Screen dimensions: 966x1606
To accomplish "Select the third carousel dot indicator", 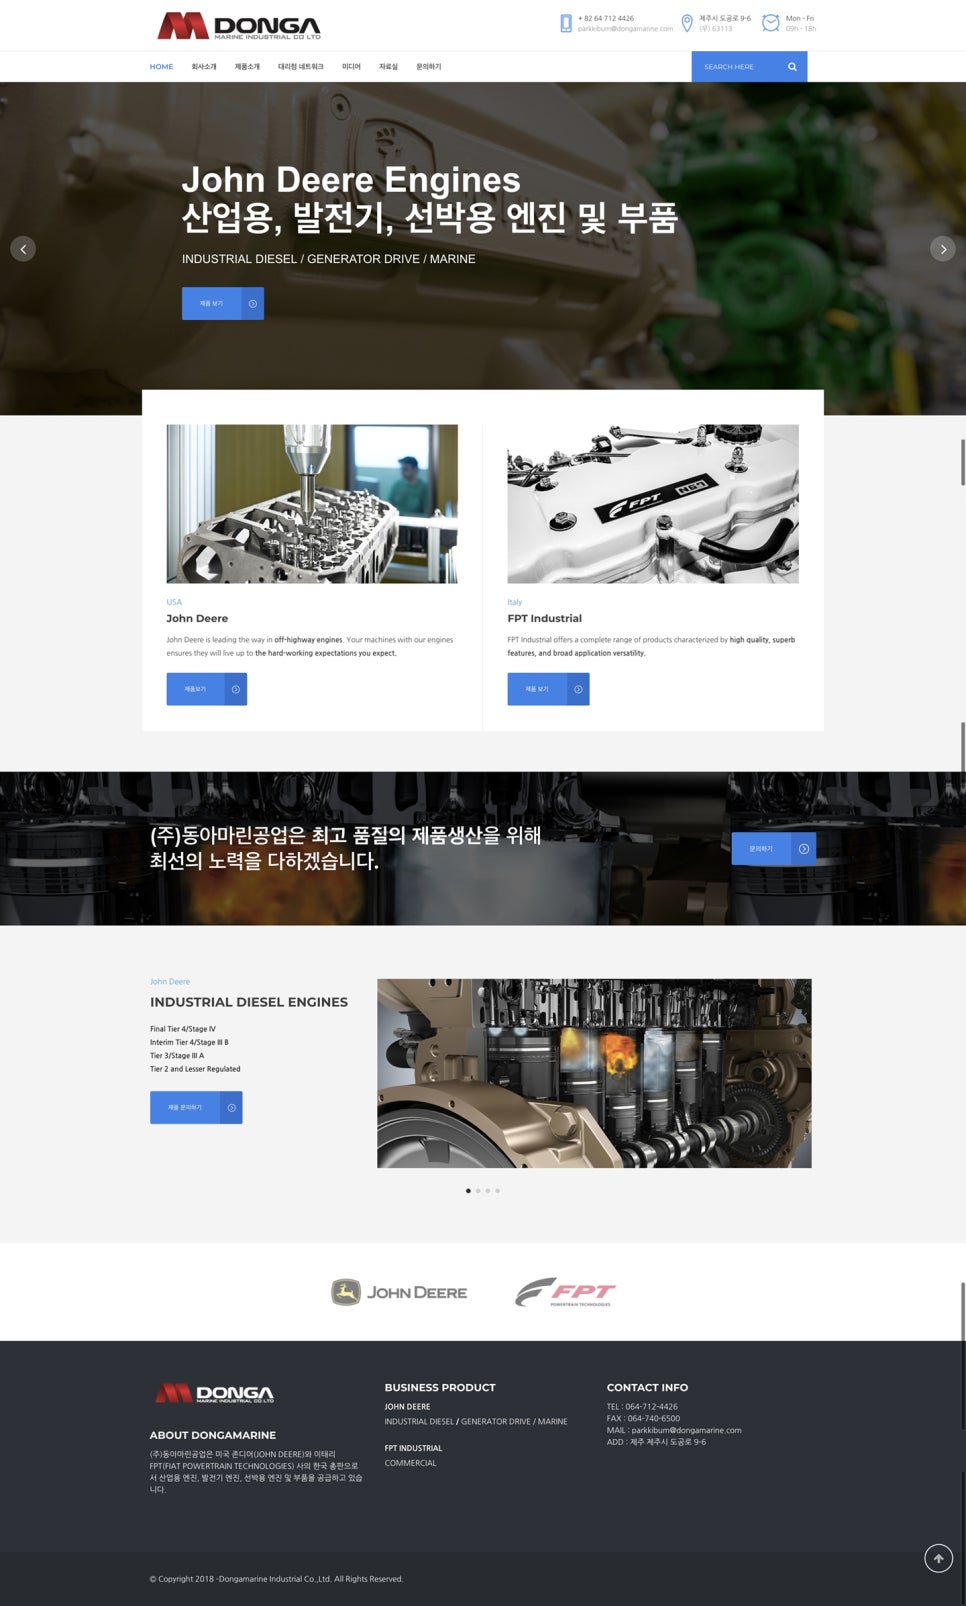I will 488,1191.
